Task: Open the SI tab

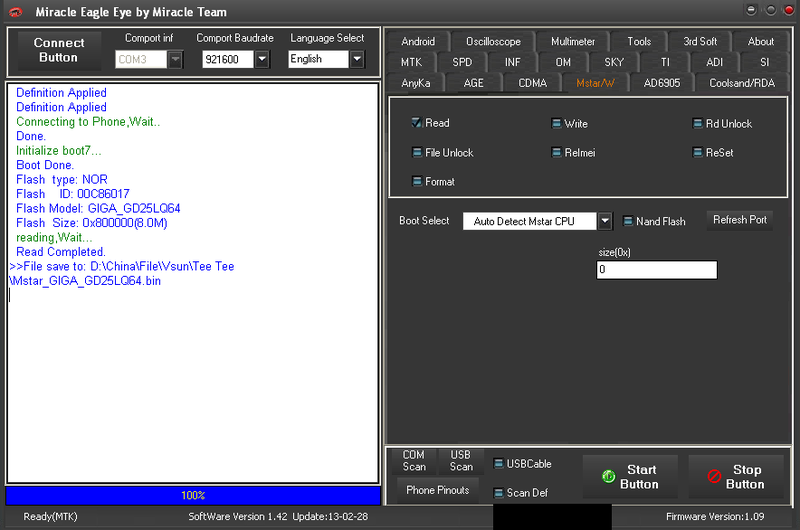Action: tap(764, 62)
